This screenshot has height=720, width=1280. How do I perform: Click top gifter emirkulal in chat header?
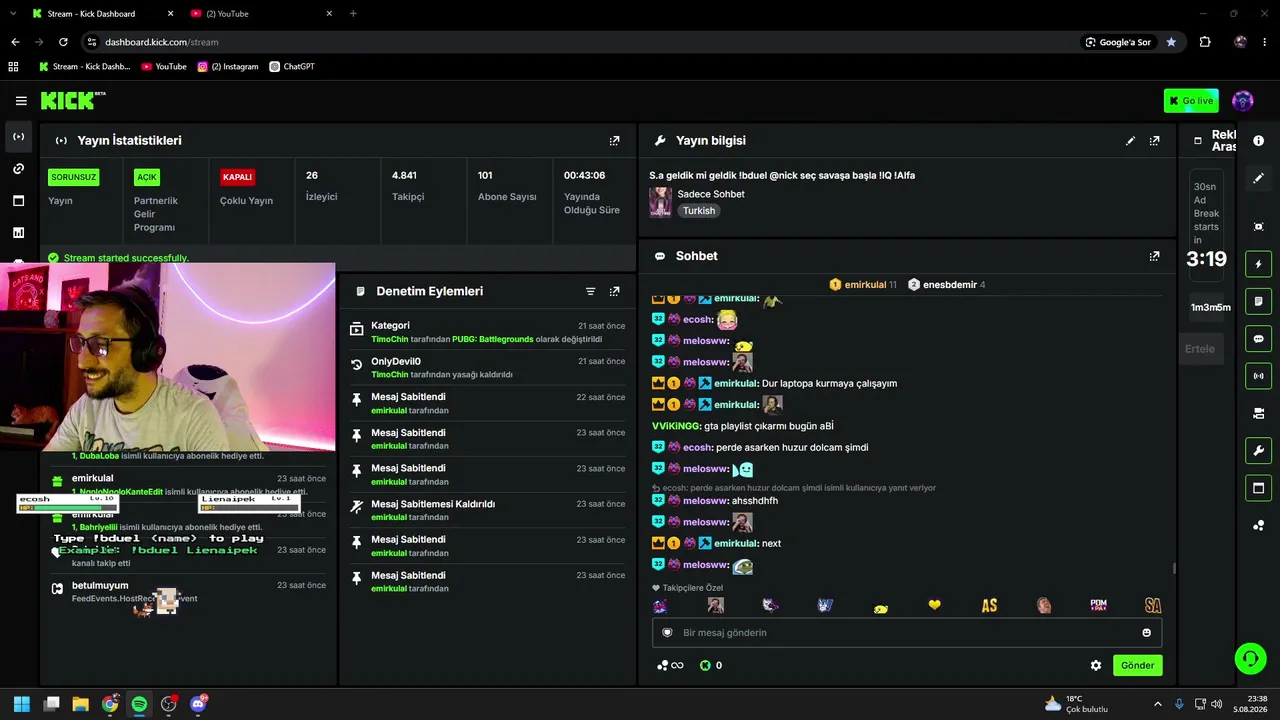click(x=863, y=285)
